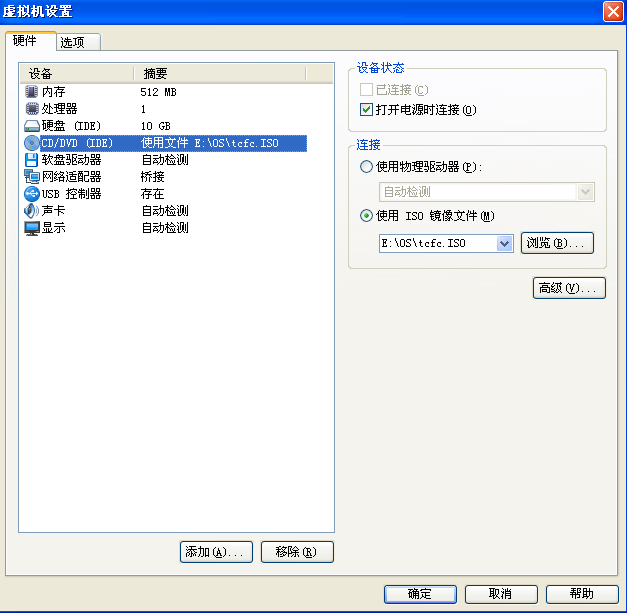The image size is (627, 613).
Task: Open 帮助 help button
Action: [x=582, y=594]
